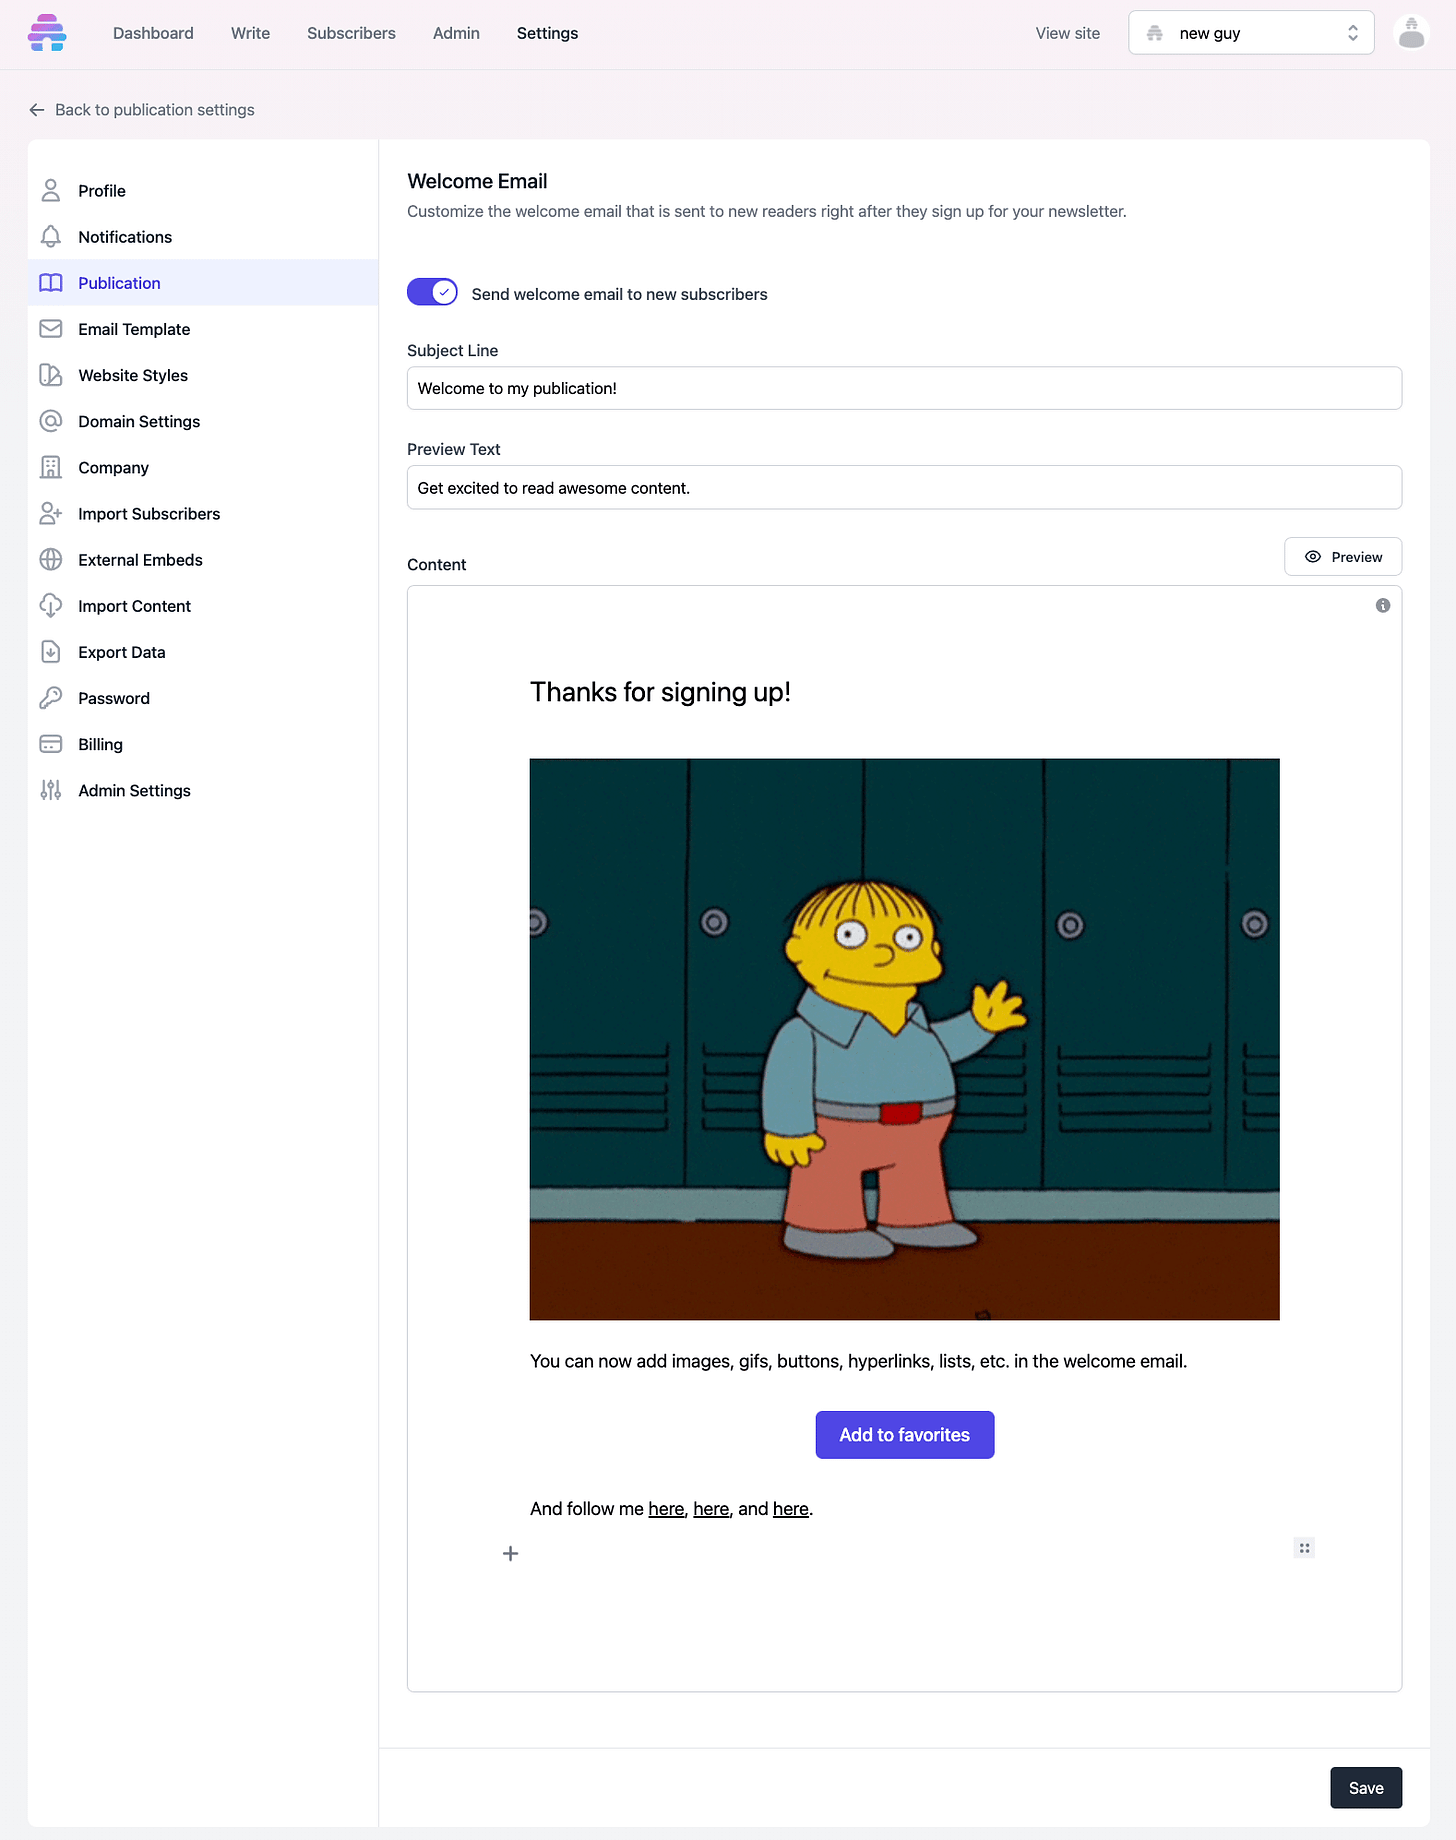
Task: Click the plus icon to add block
Action: 510,1553
